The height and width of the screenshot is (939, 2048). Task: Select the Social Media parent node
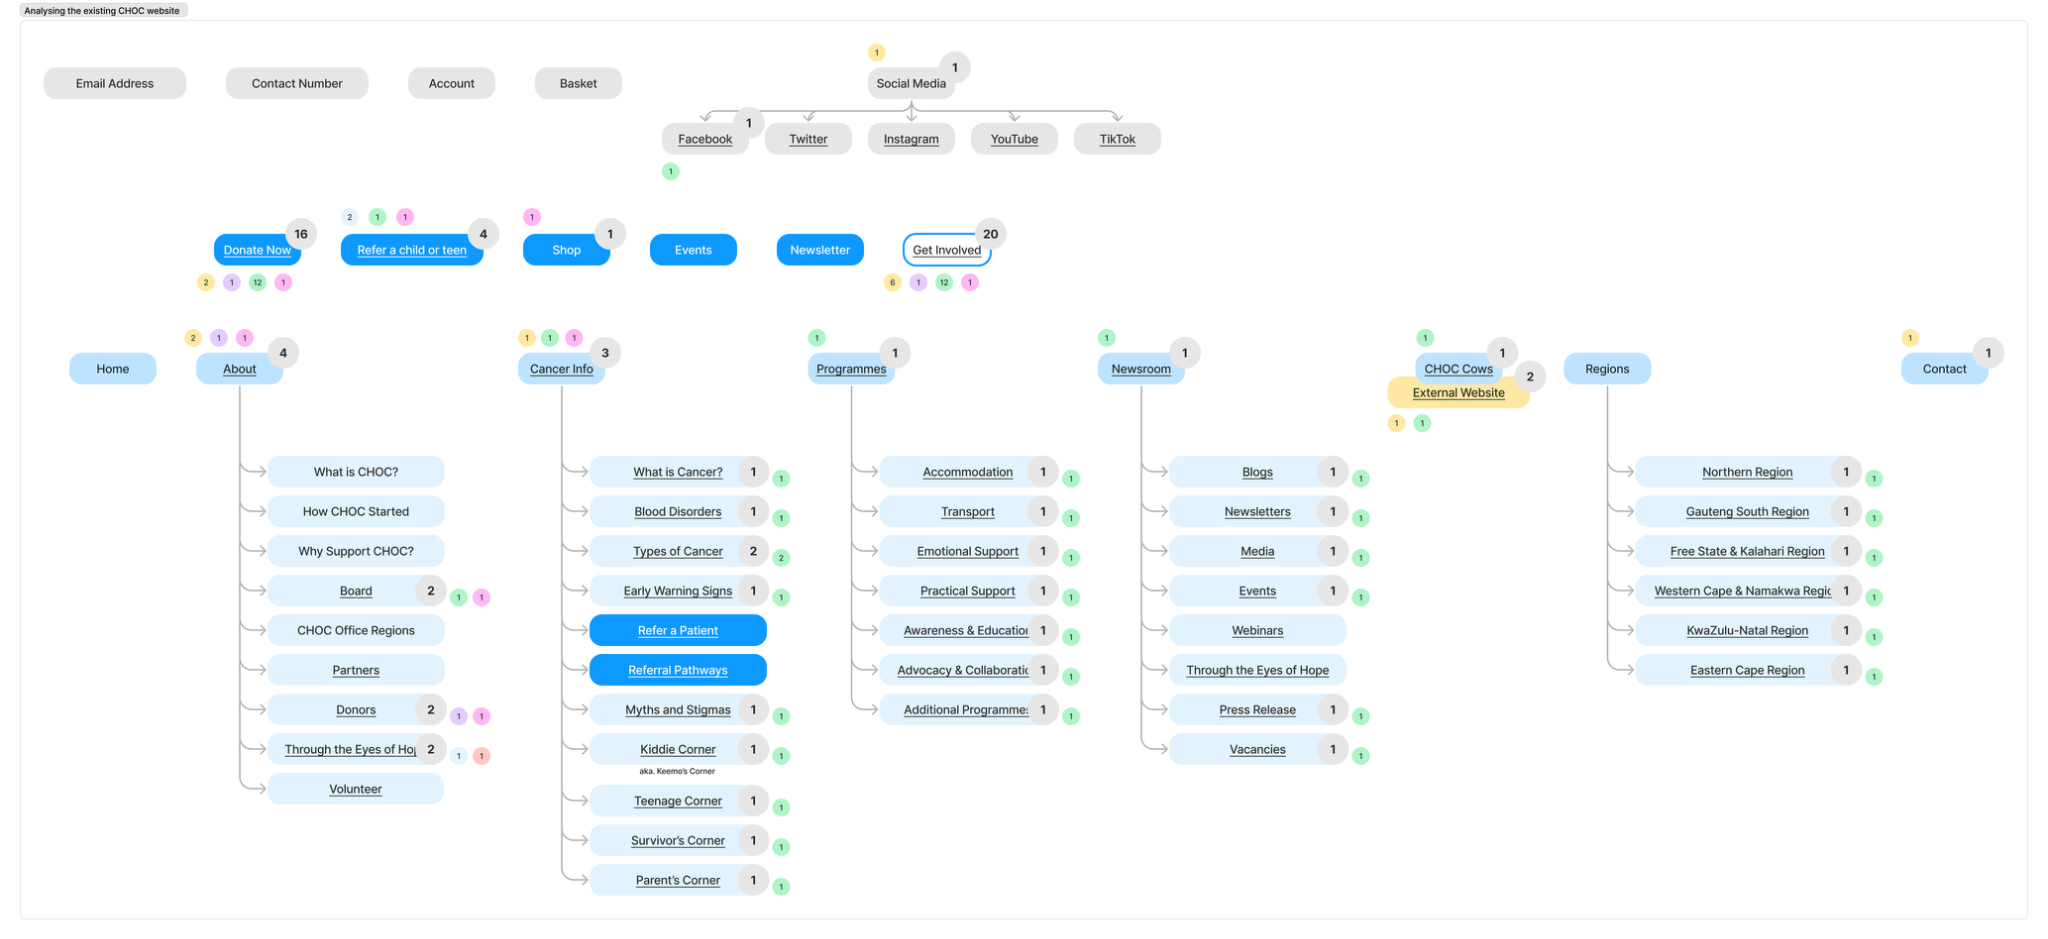(911, 83)
